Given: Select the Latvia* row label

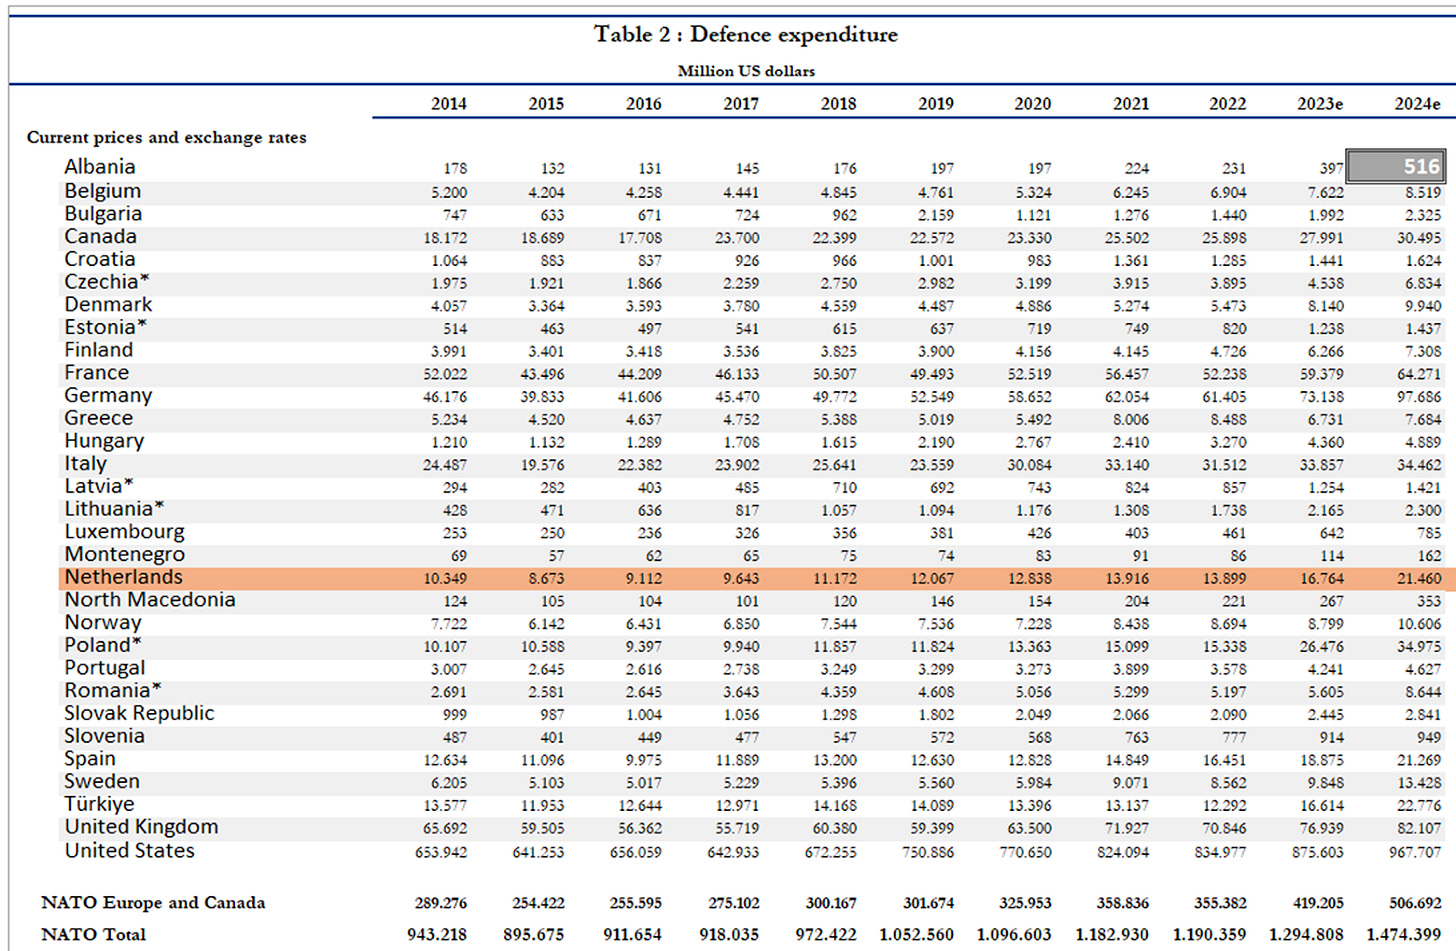Looking at the screenshot, I should [x=99, y=486].
